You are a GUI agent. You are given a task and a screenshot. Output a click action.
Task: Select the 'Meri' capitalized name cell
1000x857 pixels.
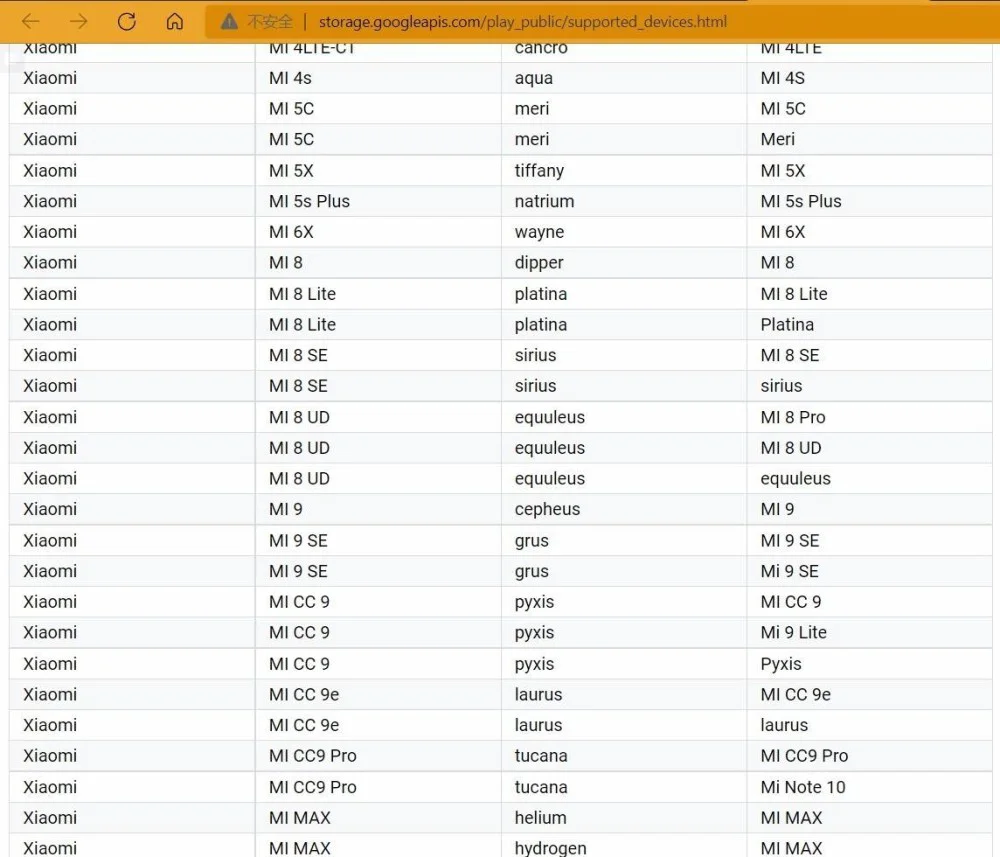pos(869,139)
